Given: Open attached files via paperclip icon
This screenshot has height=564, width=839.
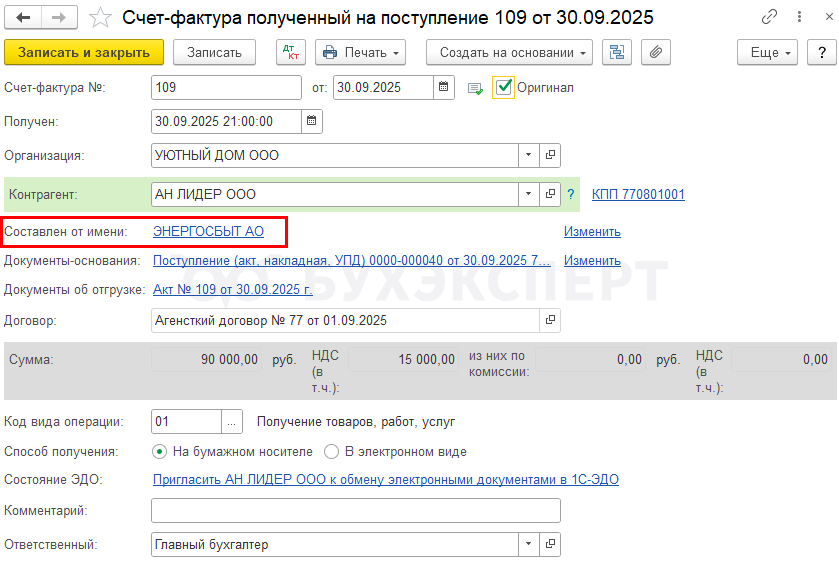Looking at the screenshot, I should (x=655, y=52).
